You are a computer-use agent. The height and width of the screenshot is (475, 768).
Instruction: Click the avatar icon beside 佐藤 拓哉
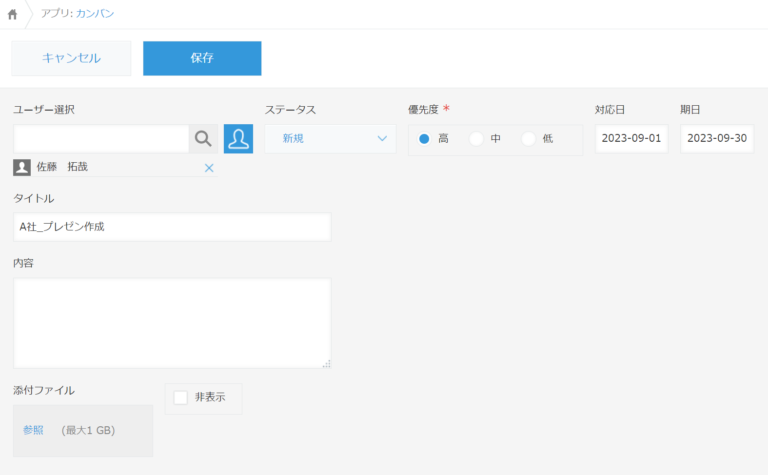(x=22, y=167)
